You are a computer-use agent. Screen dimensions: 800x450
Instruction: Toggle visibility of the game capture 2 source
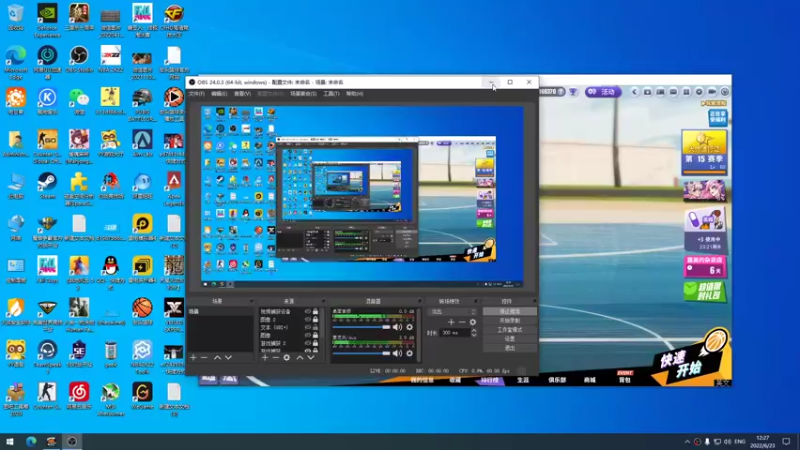308,343
